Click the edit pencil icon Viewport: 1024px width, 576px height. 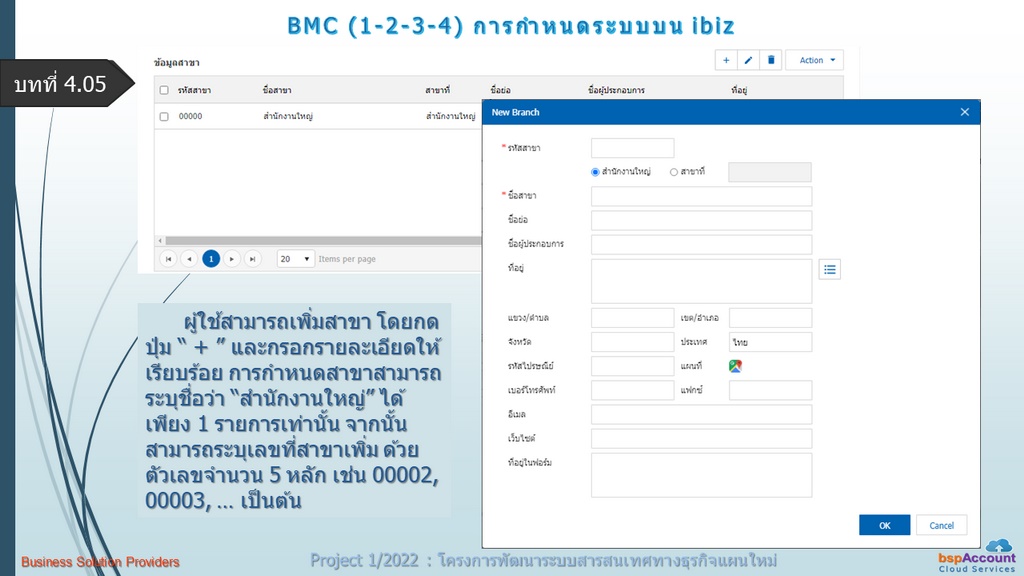click(x=748, y=60)
